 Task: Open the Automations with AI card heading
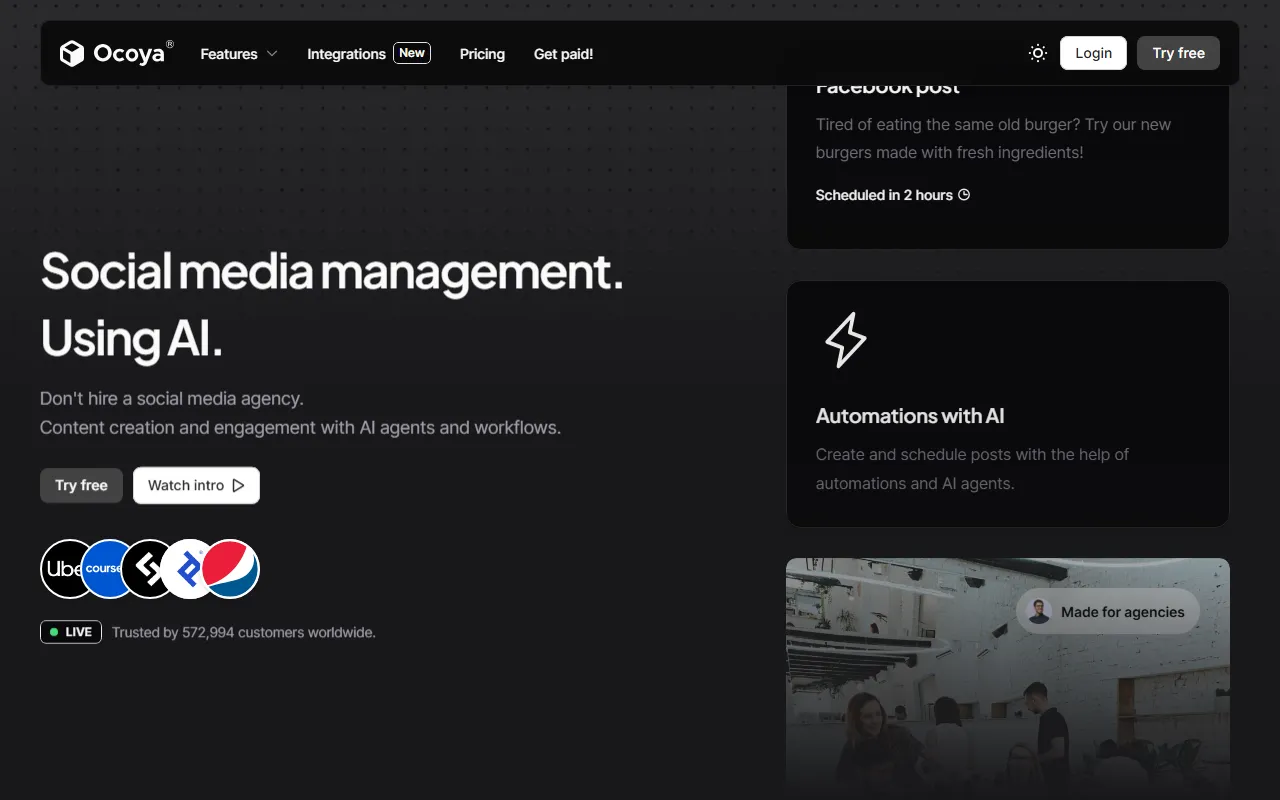click(909, 416)
